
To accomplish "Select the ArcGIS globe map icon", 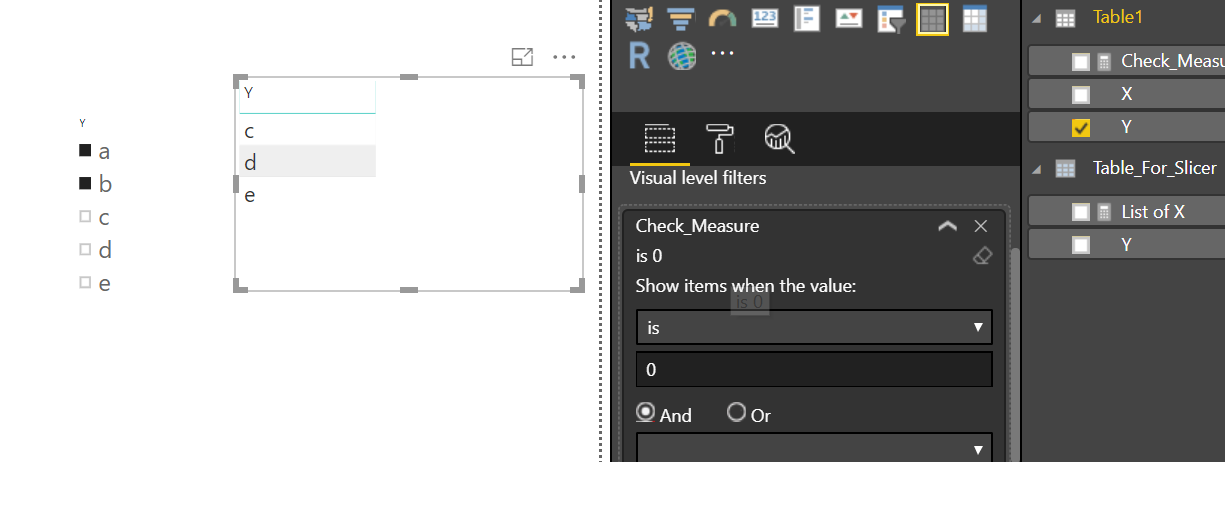I will click(682, 56).
